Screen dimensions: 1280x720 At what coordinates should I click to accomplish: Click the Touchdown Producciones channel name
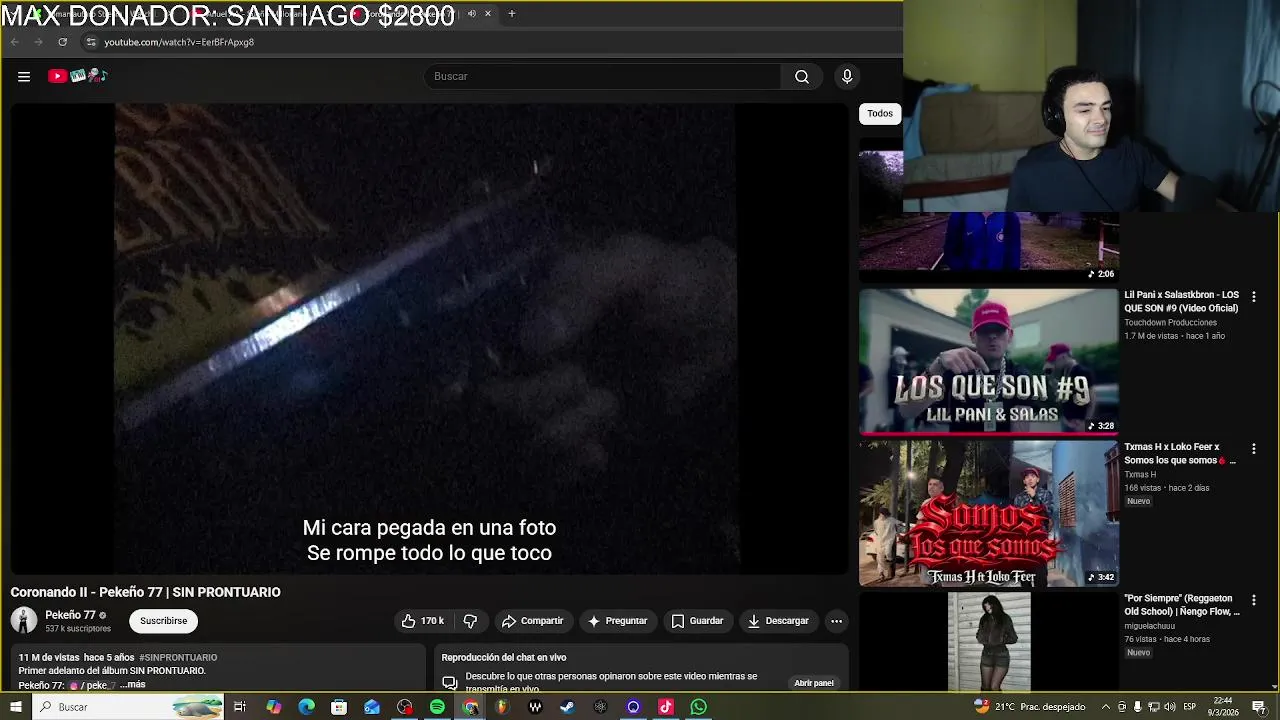pyautogui.click(x=1170, y=323)
